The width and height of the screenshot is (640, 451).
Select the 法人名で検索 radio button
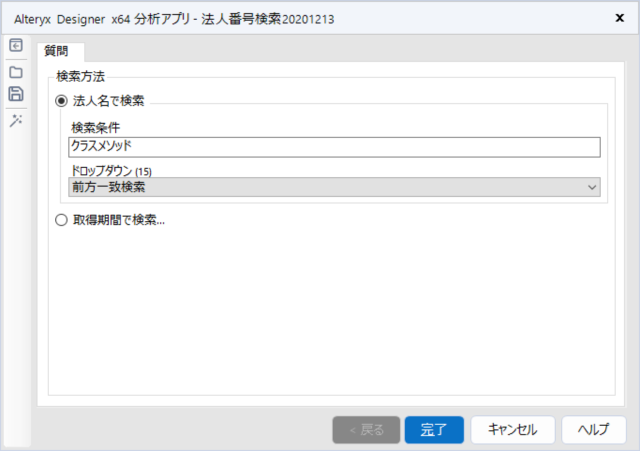[x=61, y=101]
